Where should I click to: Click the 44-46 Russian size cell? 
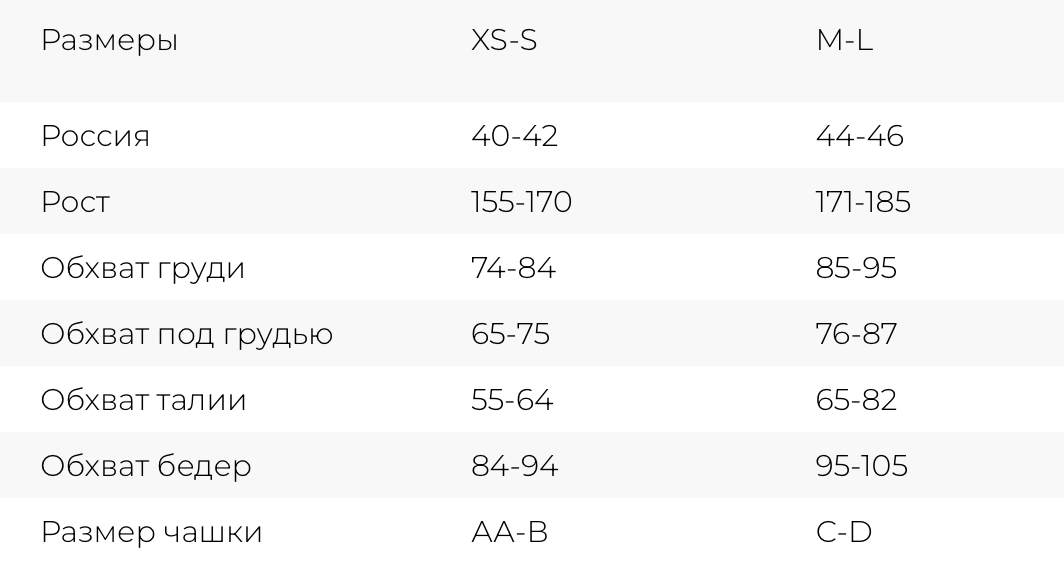(x=859, y=136)
